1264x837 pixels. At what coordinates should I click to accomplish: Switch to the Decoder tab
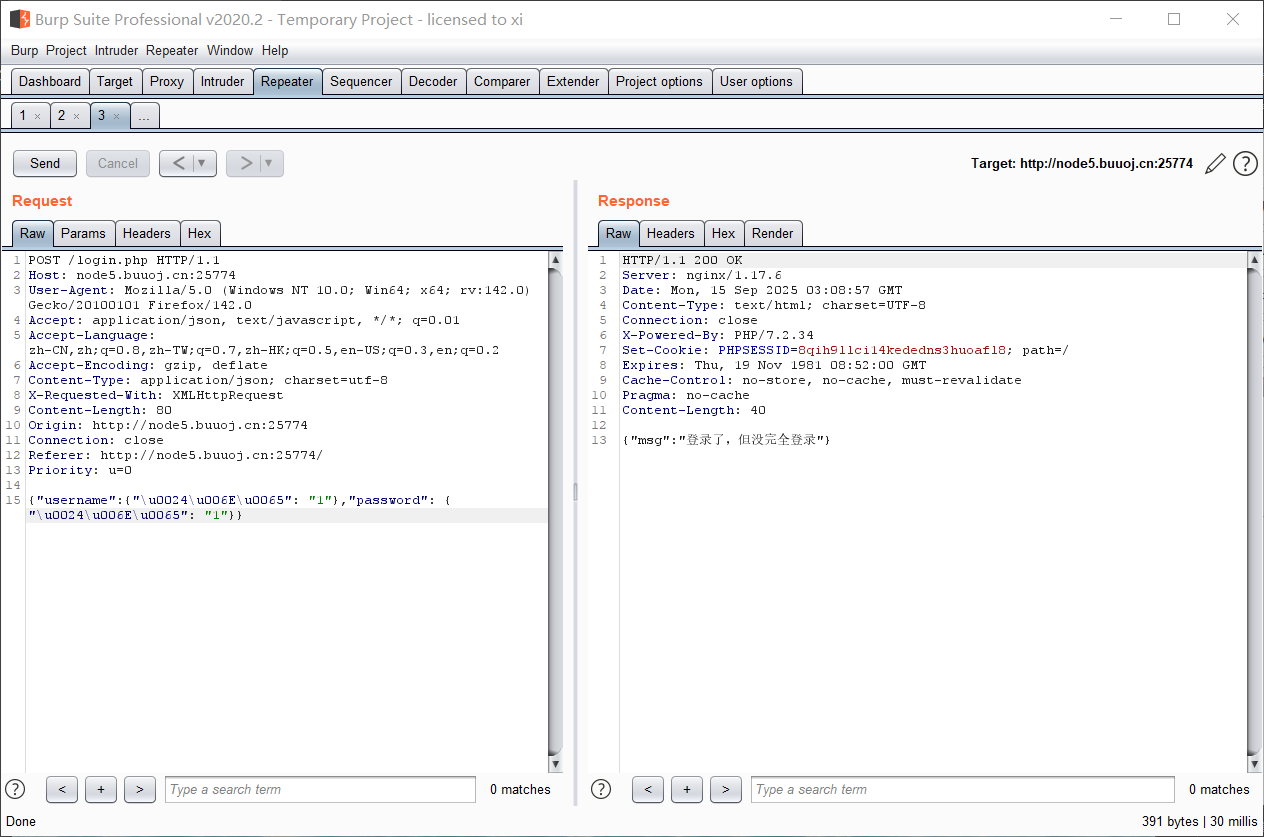(x=433, y=82)
